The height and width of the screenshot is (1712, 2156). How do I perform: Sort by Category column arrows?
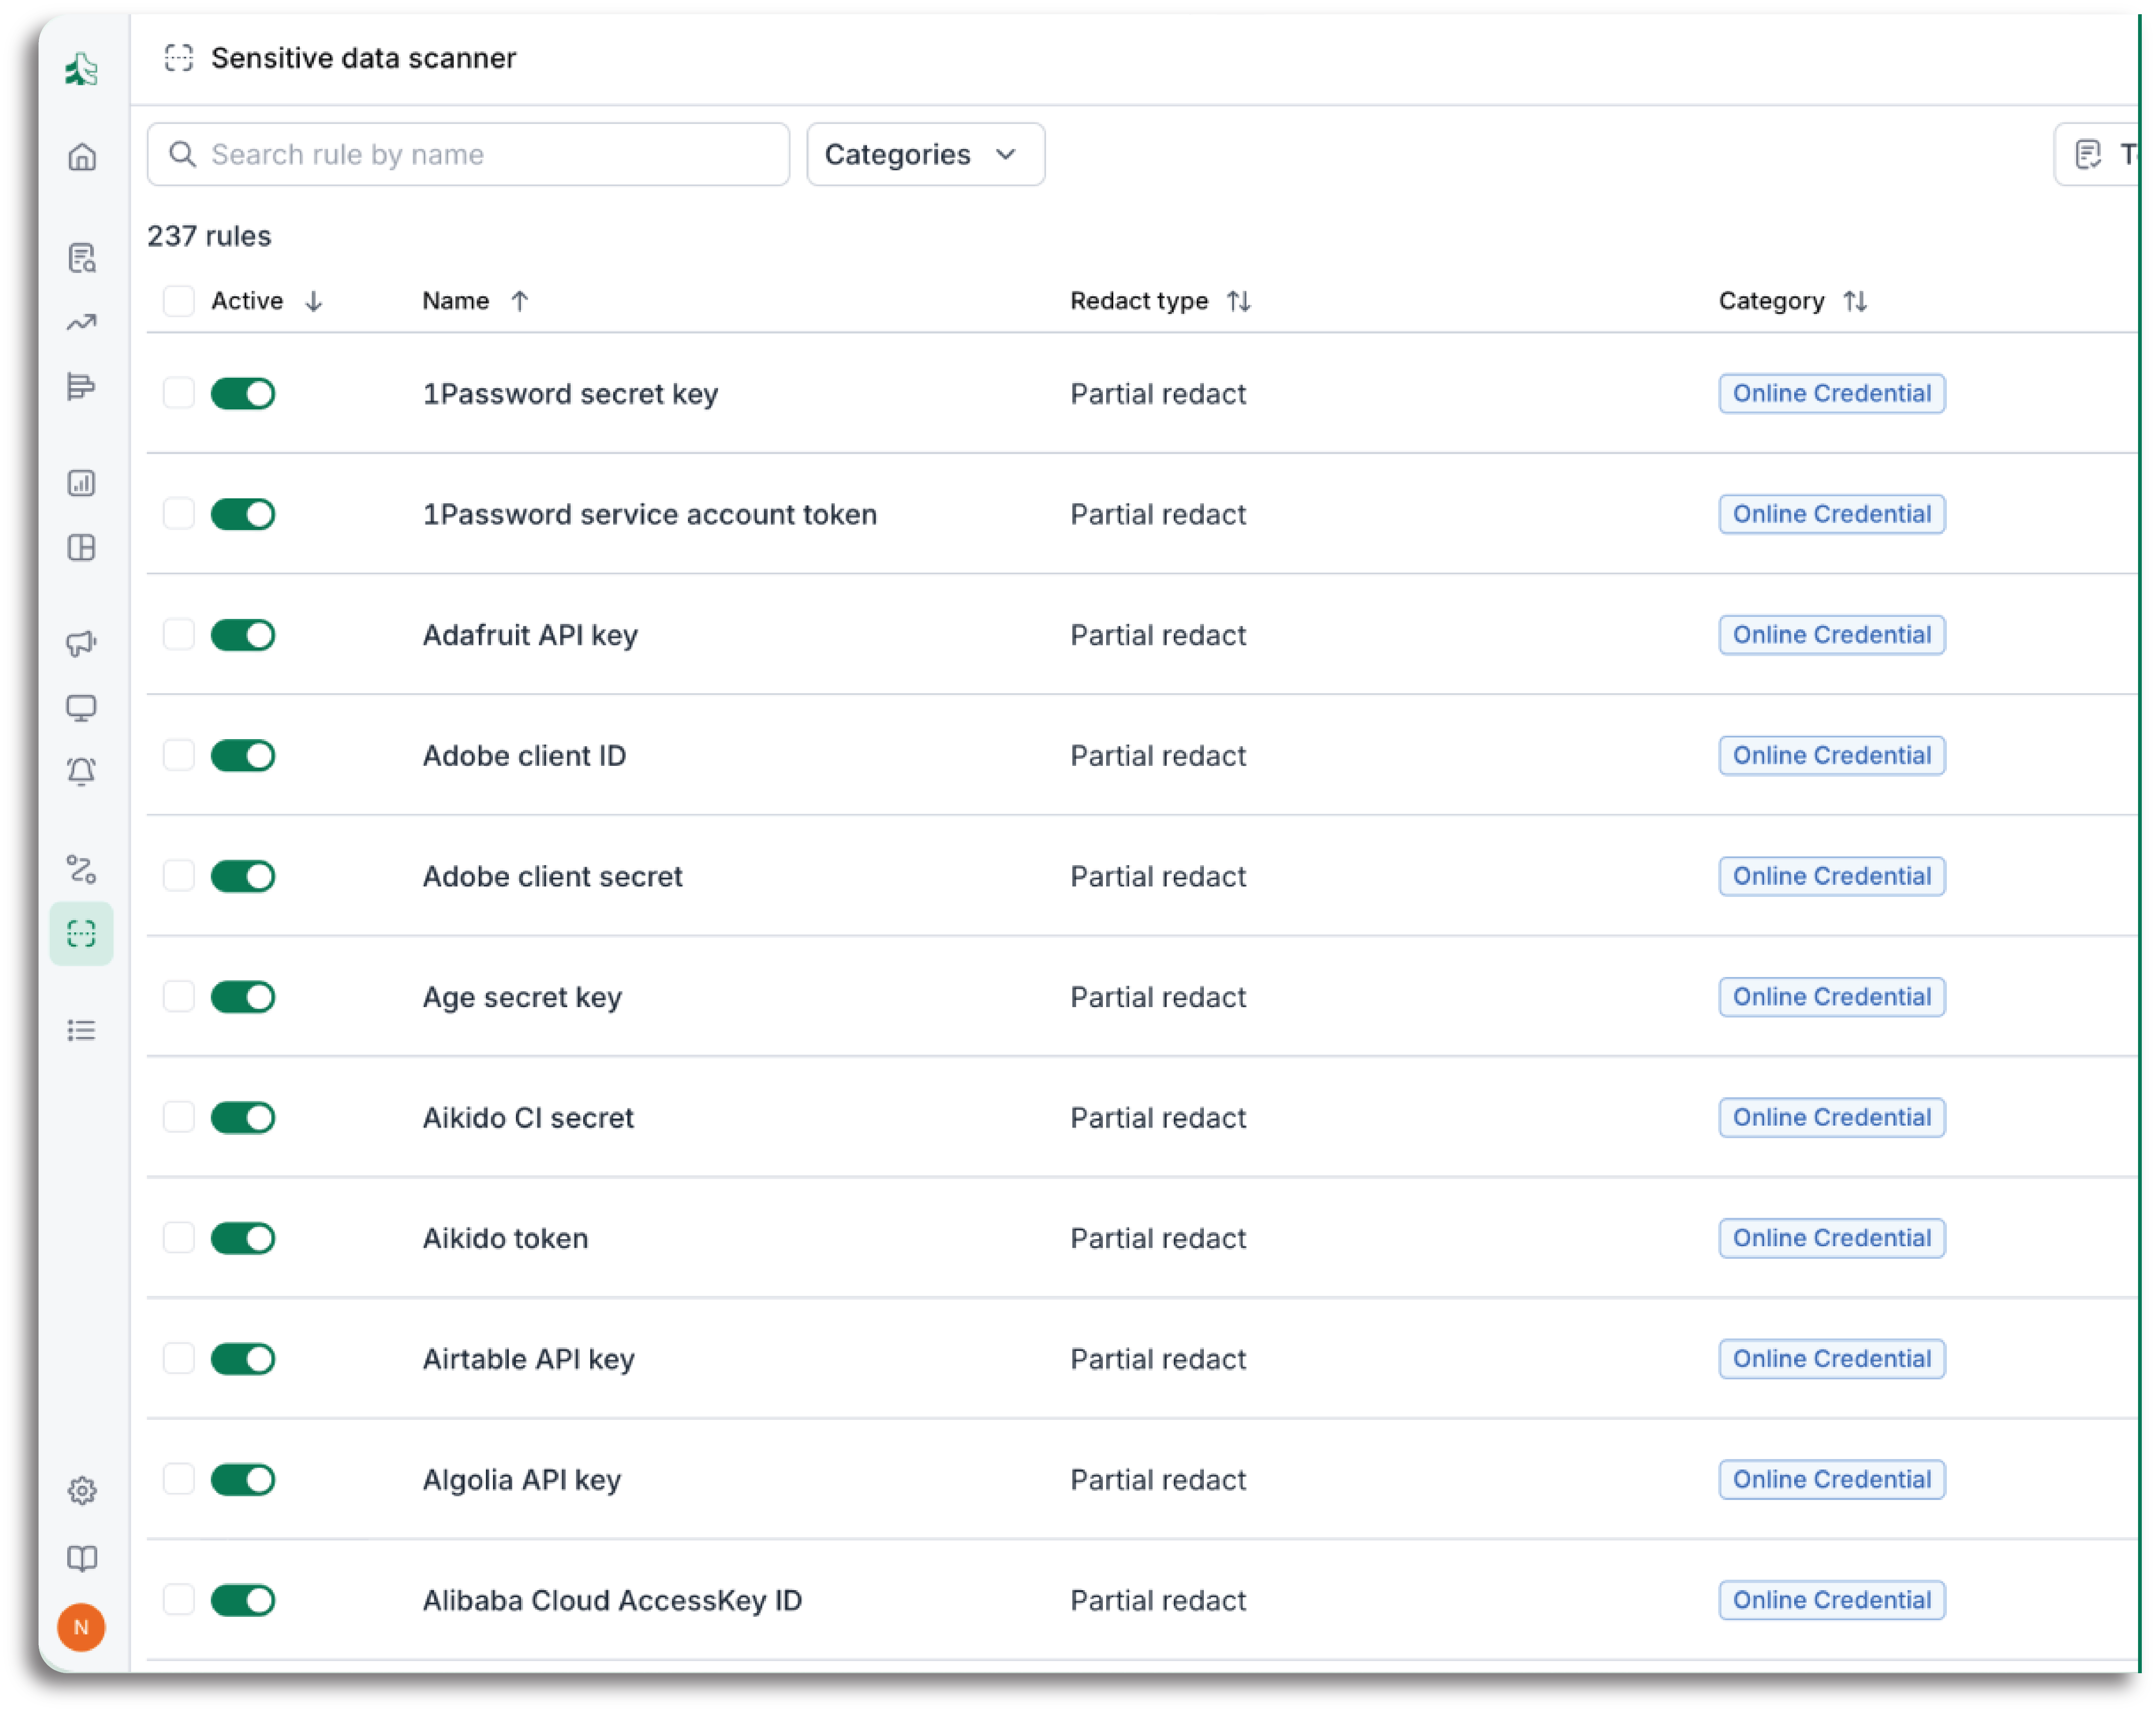click(x=1856, y=301)
